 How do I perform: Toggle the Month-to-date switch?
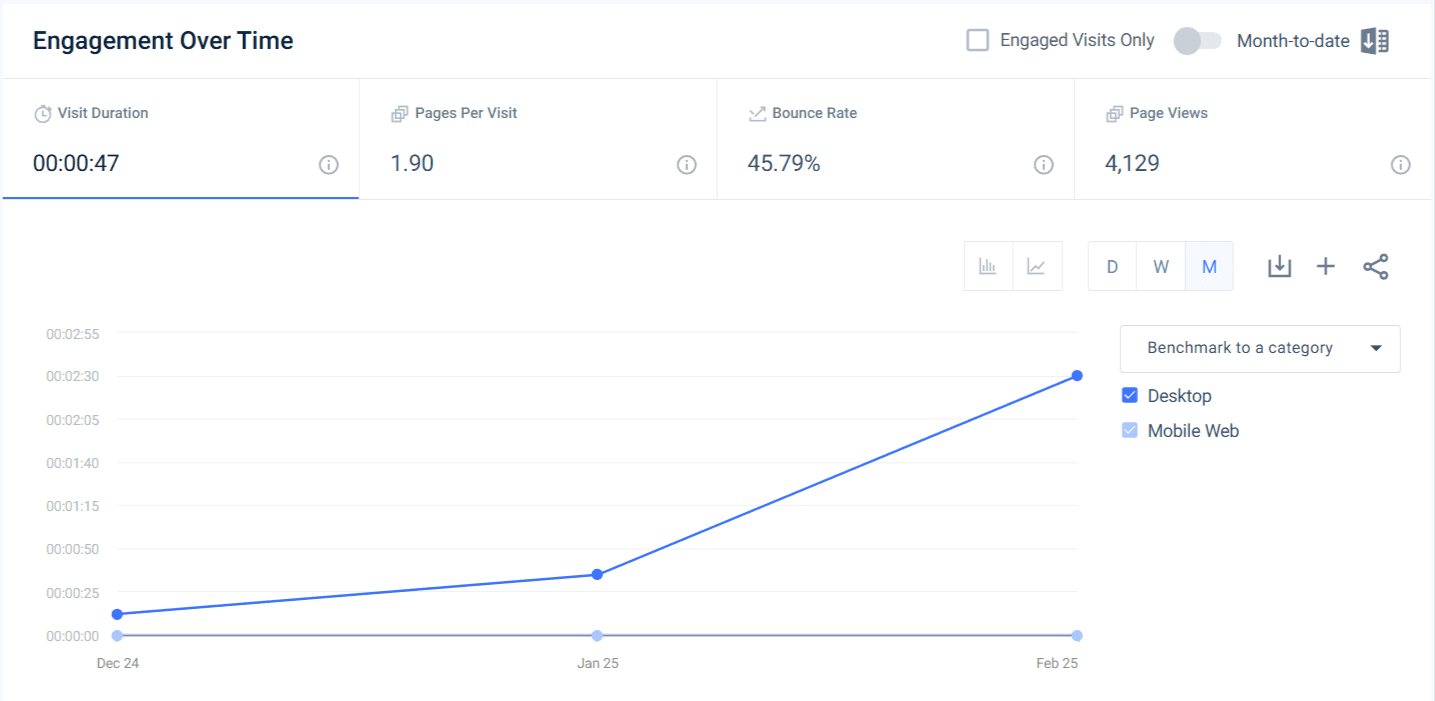[1198, 41]
